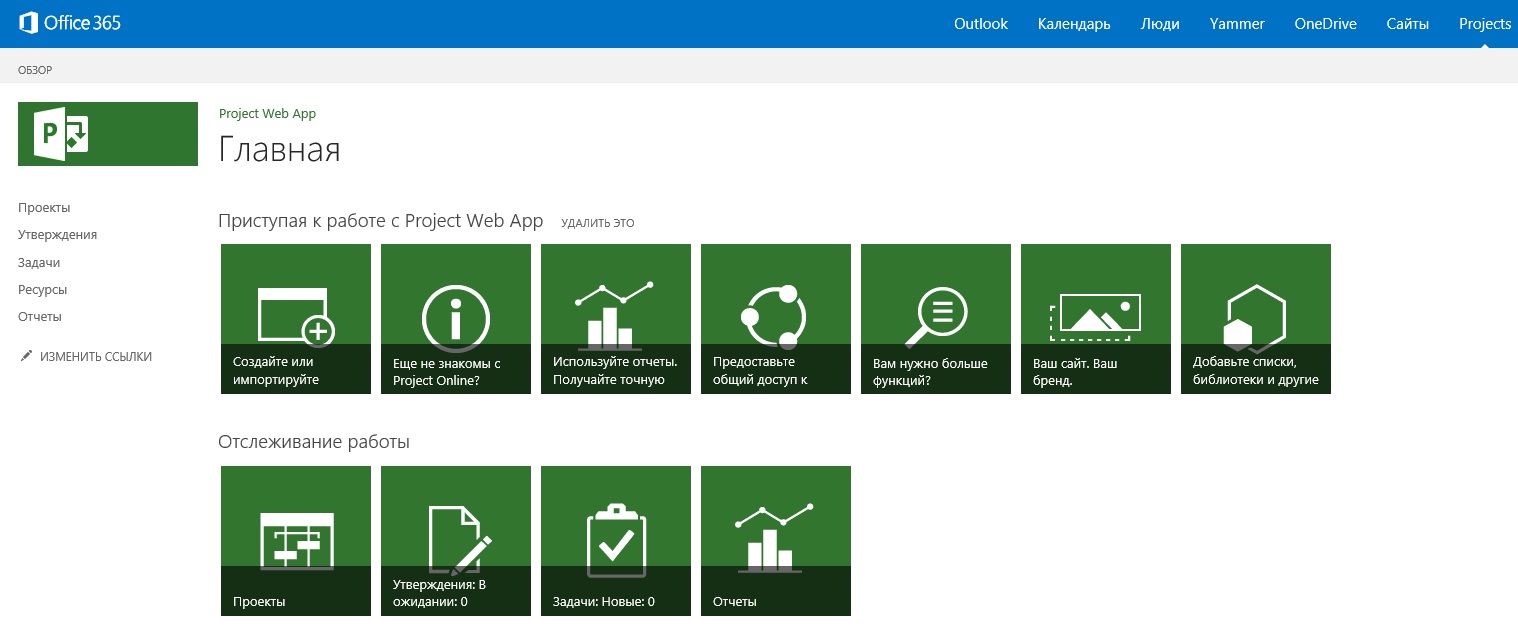Click the 'Используйте отчеты. Получайте точную' caption
The image size is (1518, 639).
pyautogui.click(x=615, y=371)
